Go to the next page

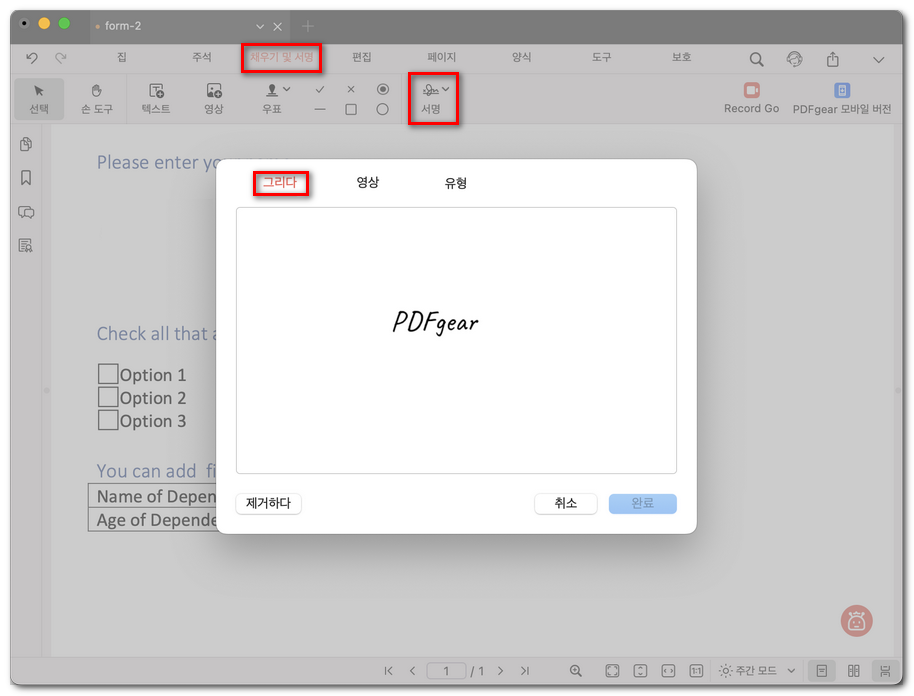500,671
